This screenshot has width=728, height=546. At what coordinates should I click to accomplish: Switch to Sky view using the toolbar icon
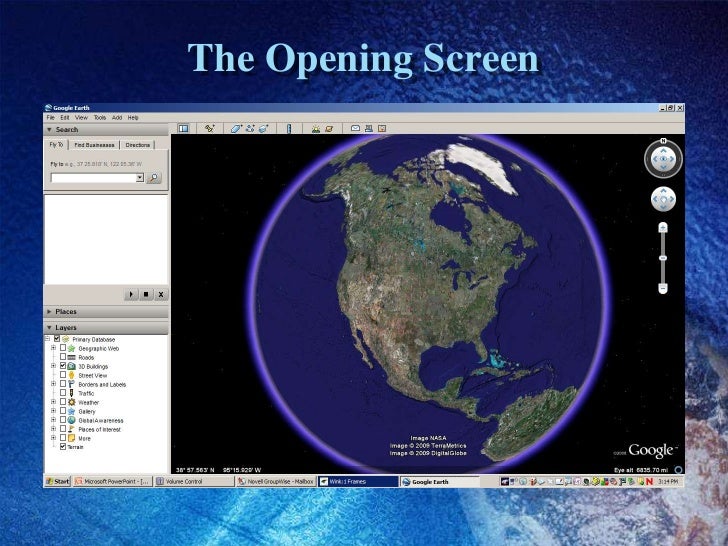329,129
